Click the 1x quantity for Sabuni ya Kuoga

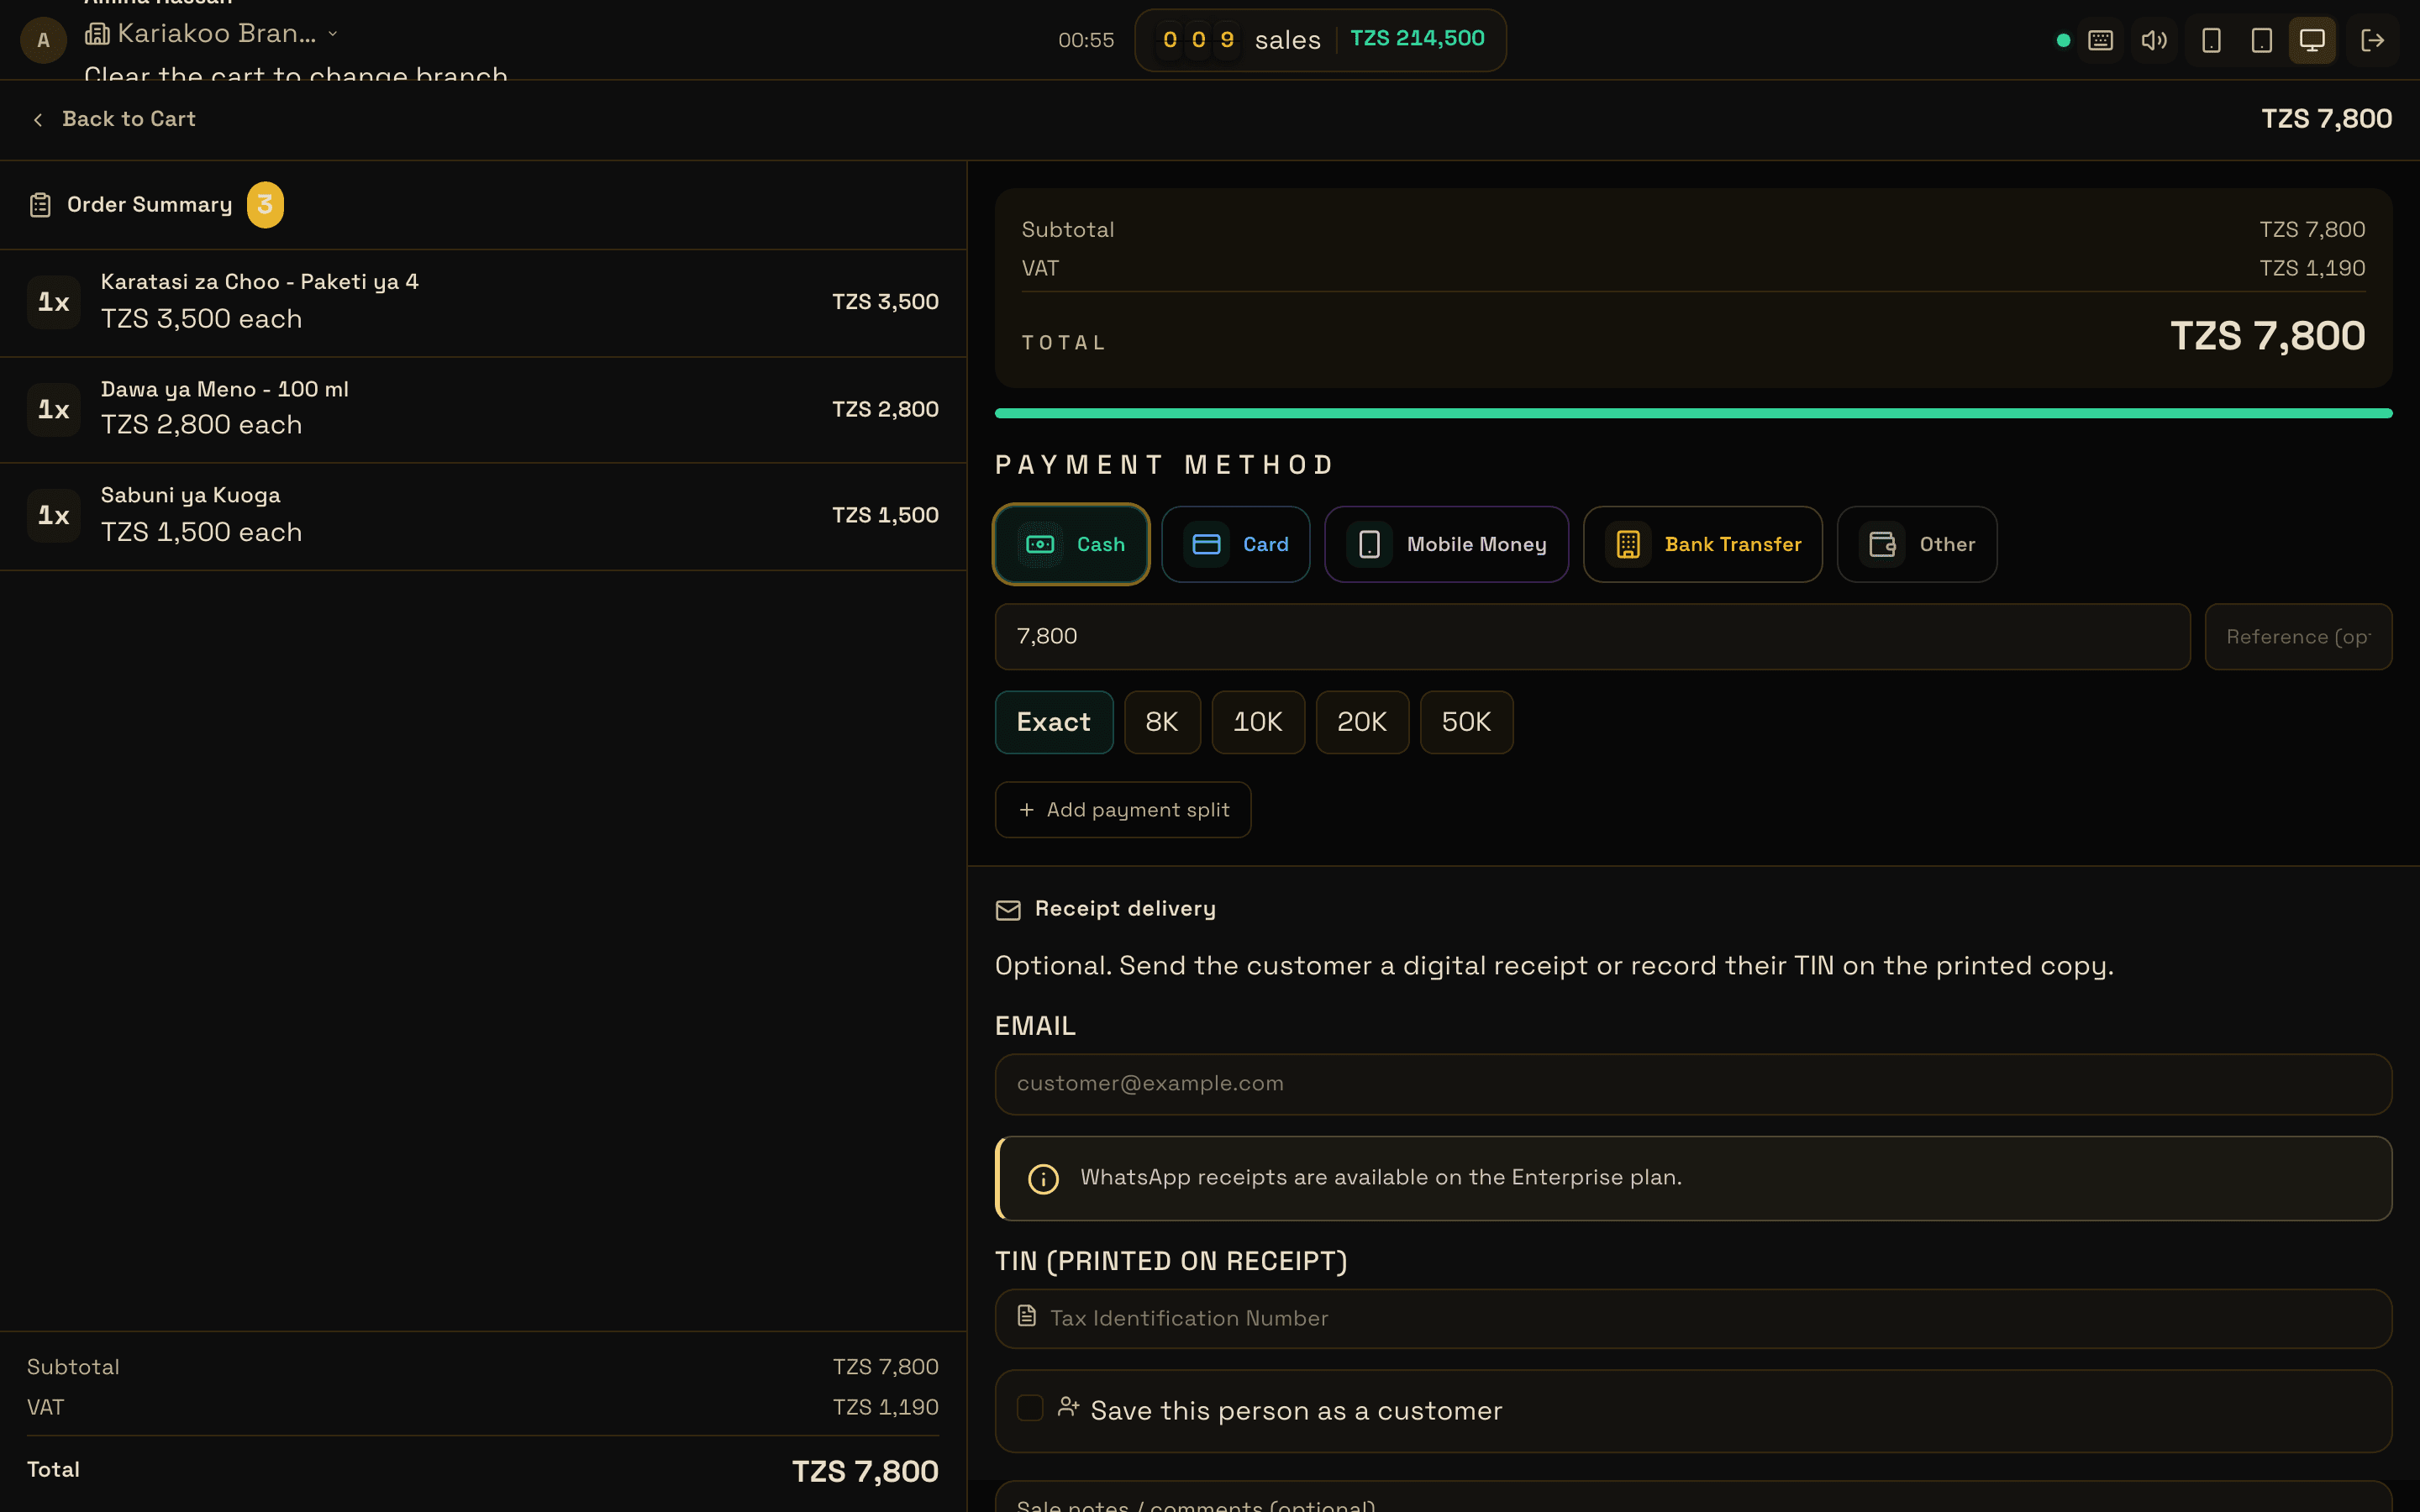pyautogui.click(x=54, y=515)
